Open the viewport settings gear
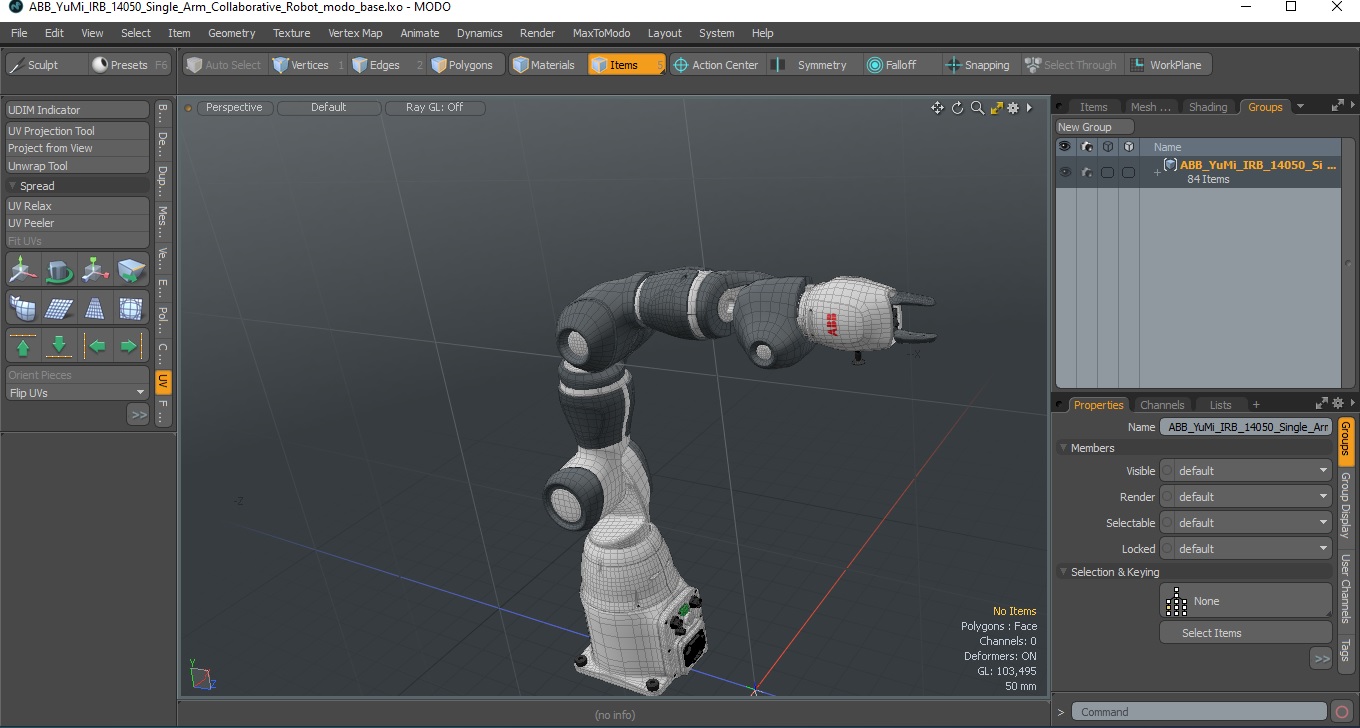Screen dimensions: 1360x728 coord(1012,108)
